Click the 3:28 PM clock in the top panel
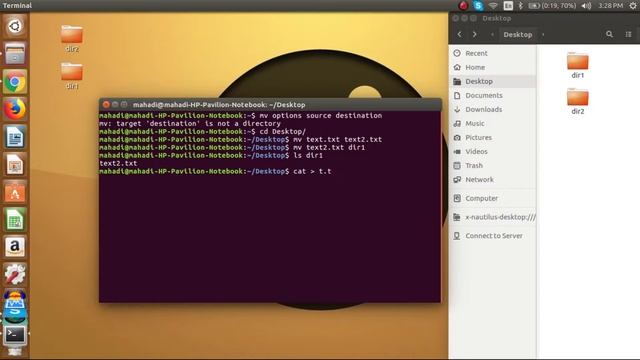The image size is (640, 360). click(611, 5)
